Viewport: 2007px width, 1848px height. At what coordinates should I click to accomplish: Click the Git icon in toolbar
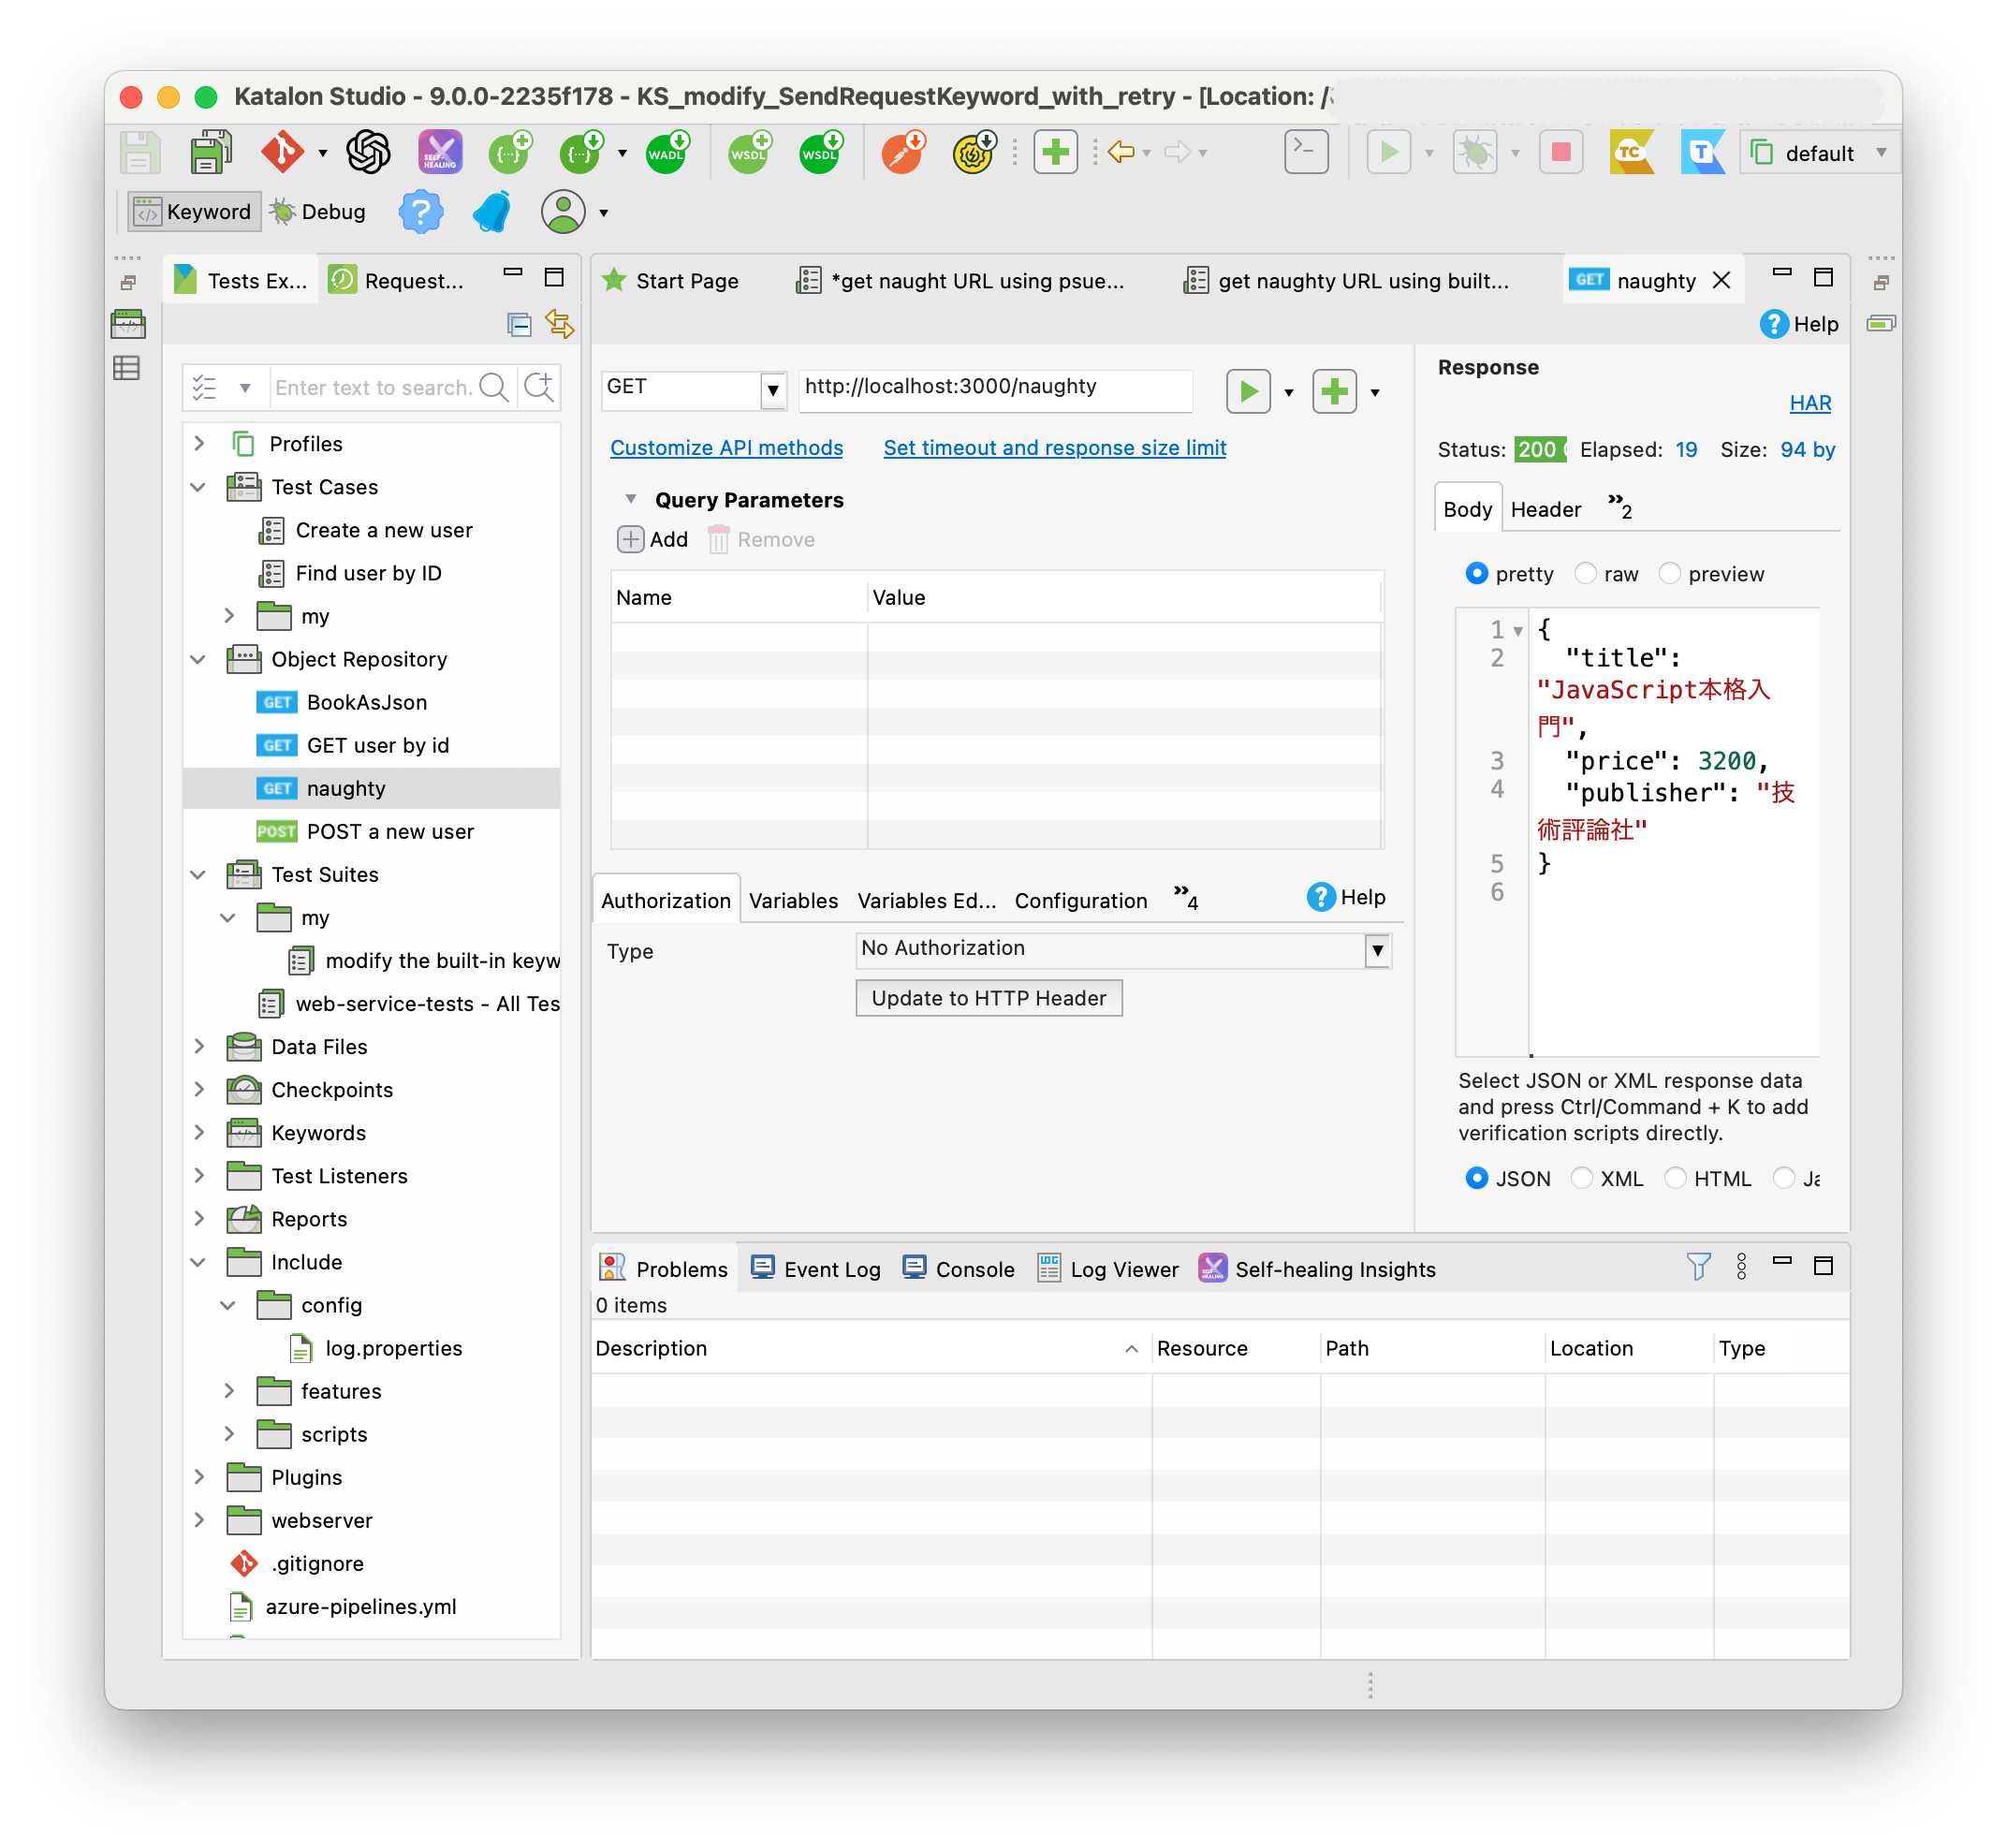coord(282,152)
